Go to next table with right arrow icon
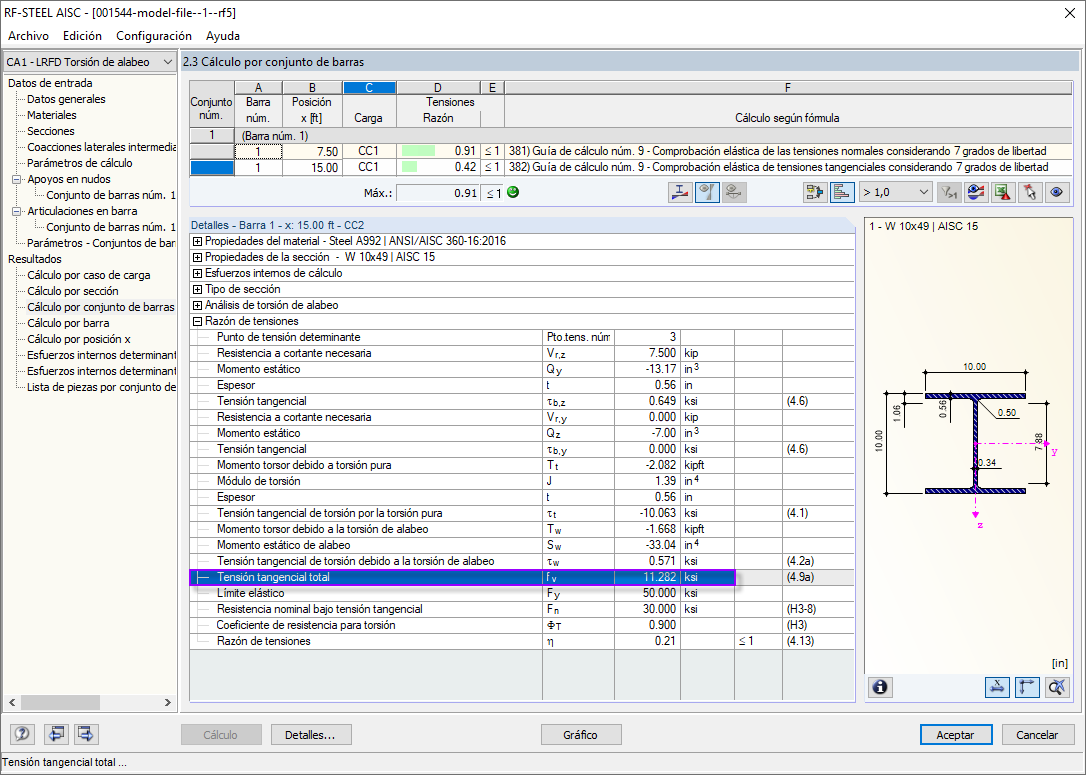This screenshot has width=1086, height=775. [85, 735]
